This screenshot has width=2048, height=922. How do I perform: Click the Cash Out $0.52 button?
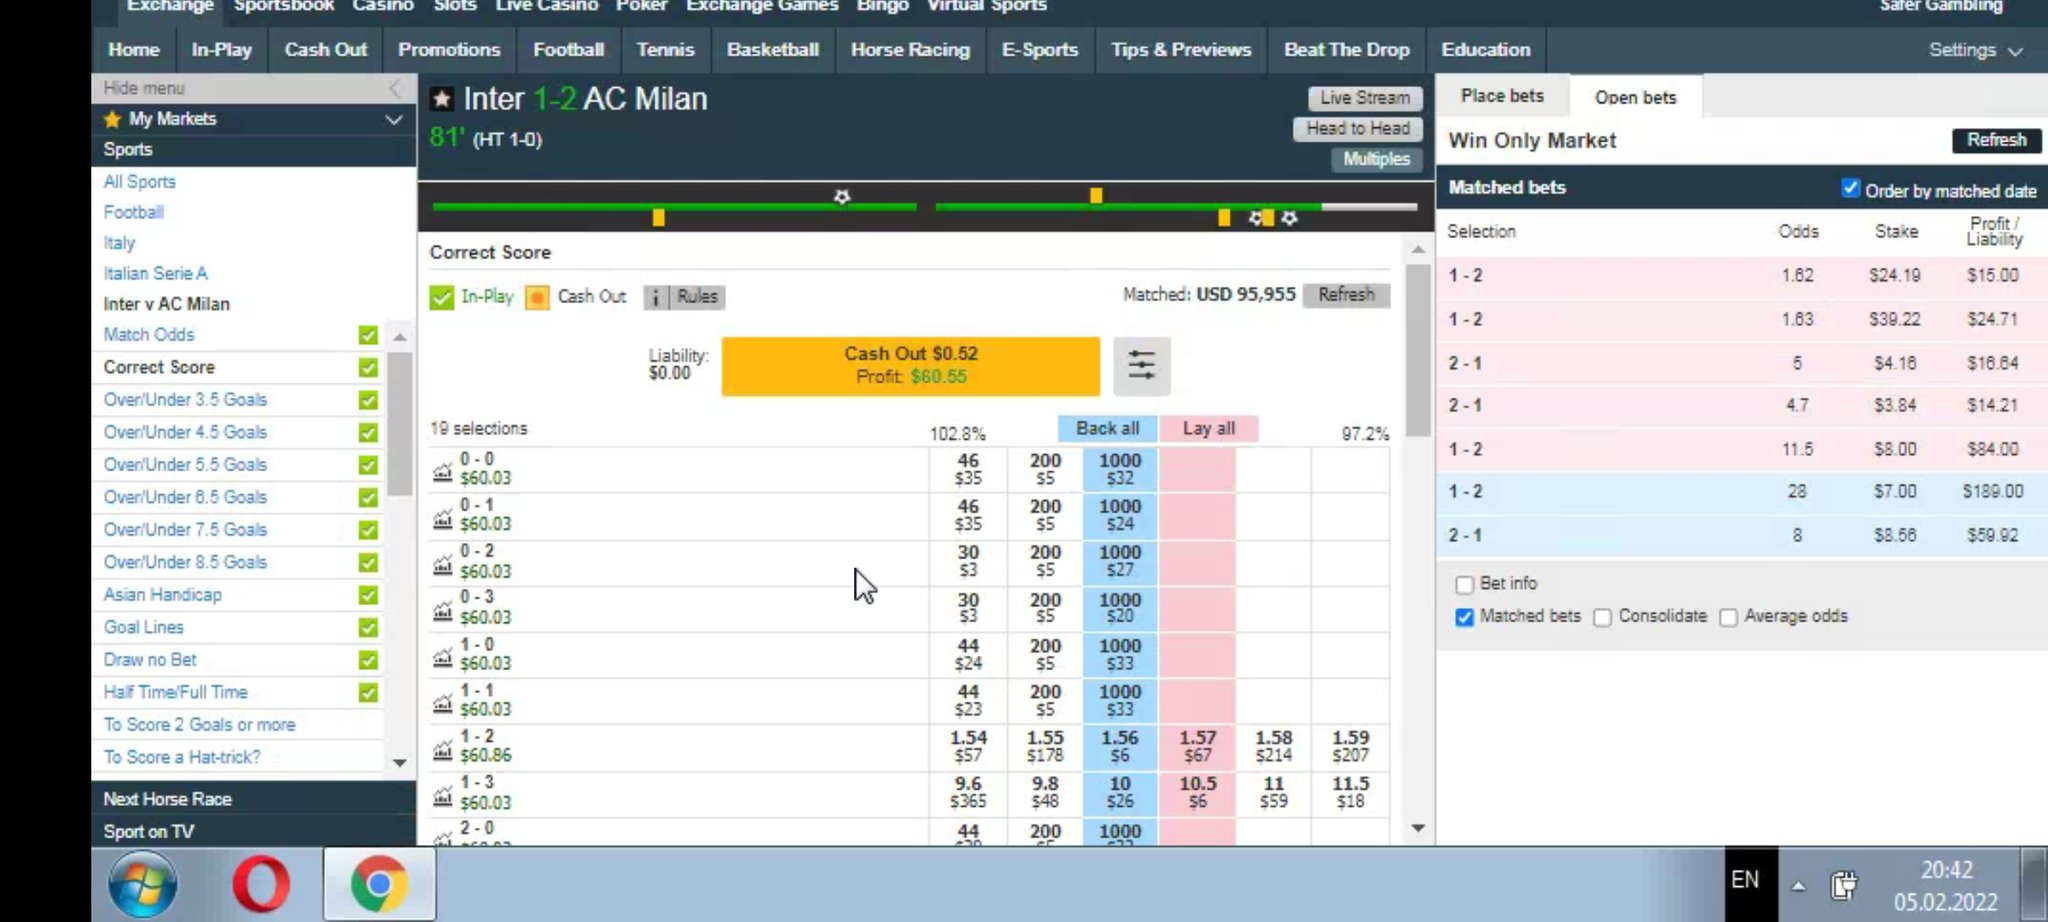[911, 365]
